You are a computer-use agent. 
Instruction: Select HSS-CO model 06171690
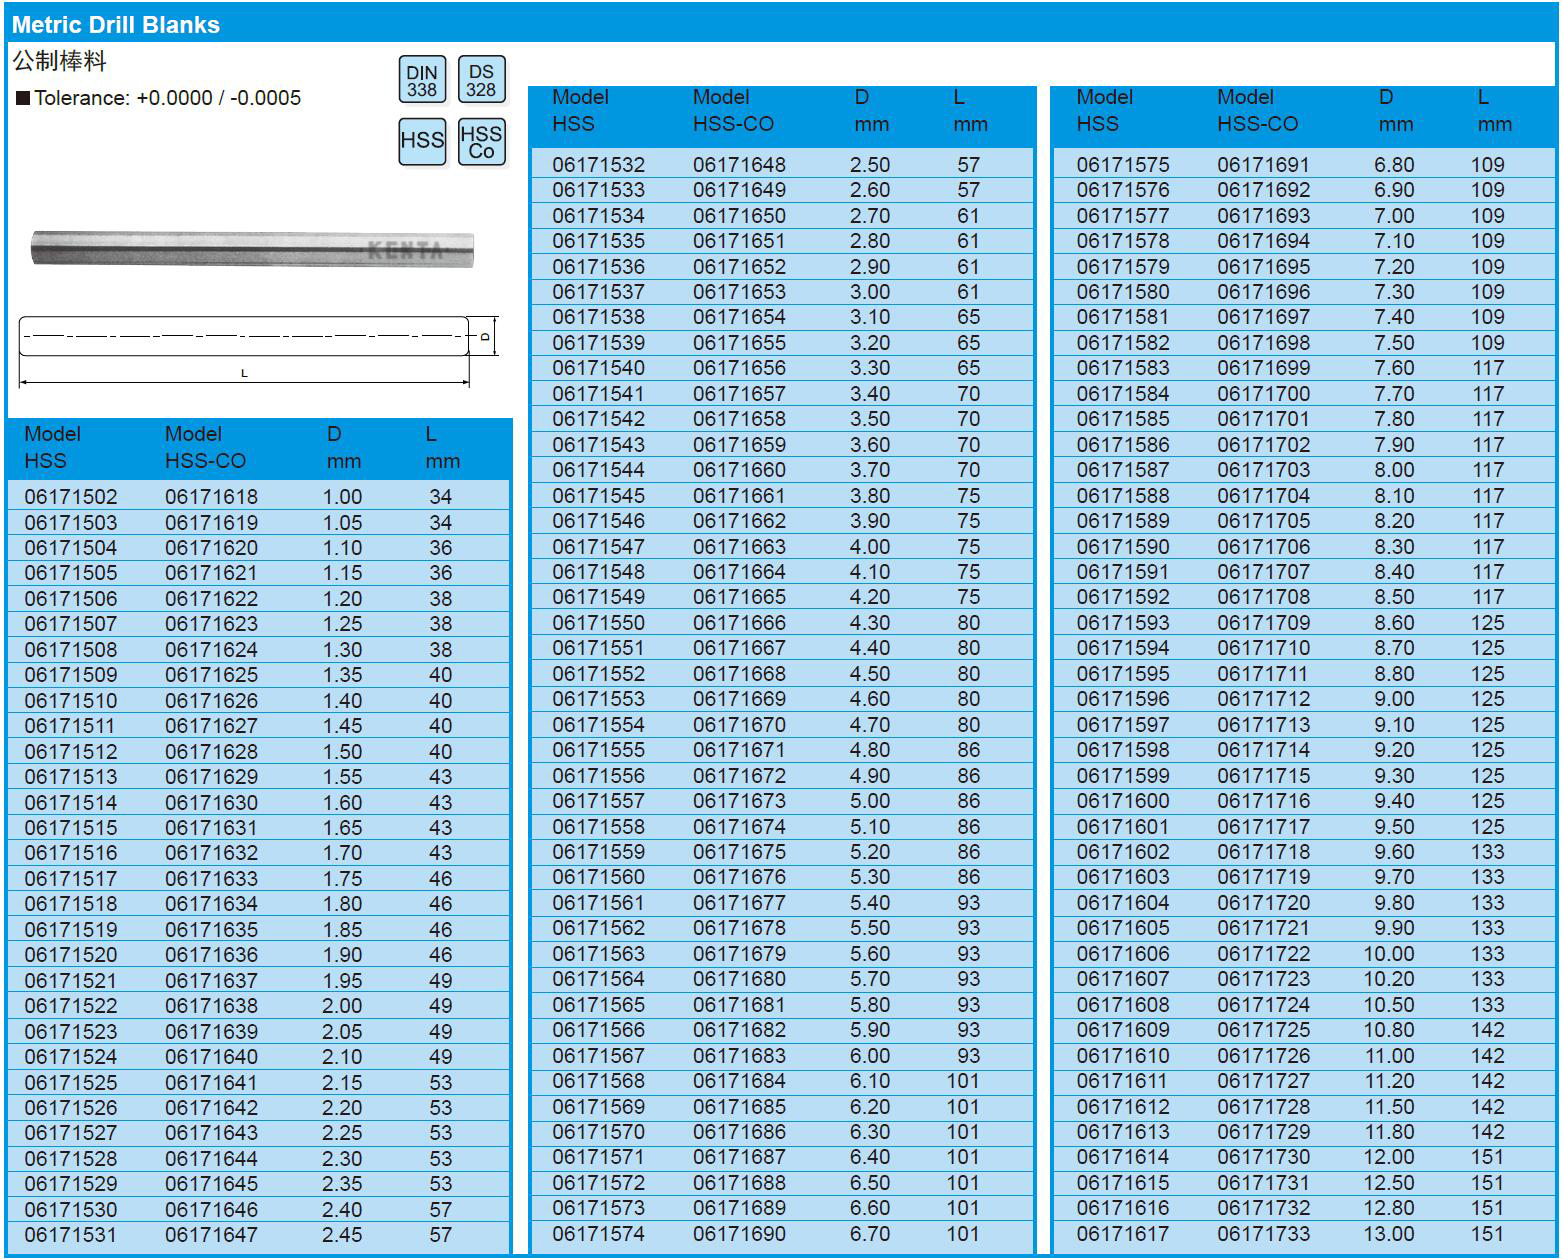pyautogui.click(x=739, y=1234)
